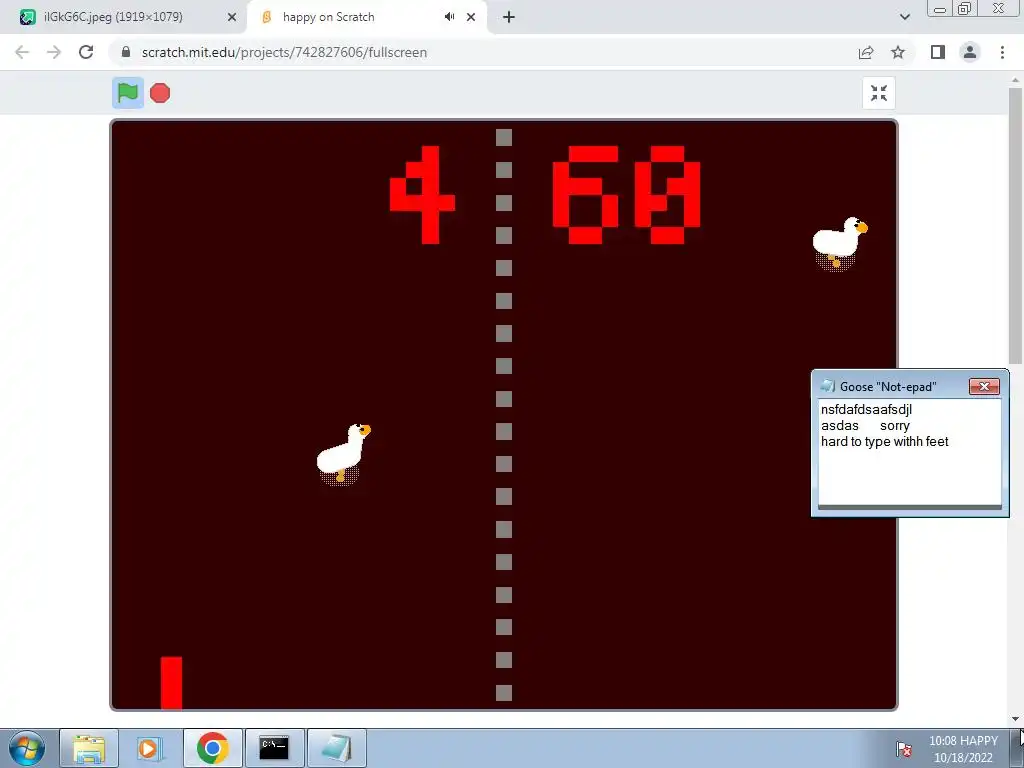Reload the Scratch page
Viewport: 1024px width, 768px height.
pyautogui.click(x=86, y=52)
